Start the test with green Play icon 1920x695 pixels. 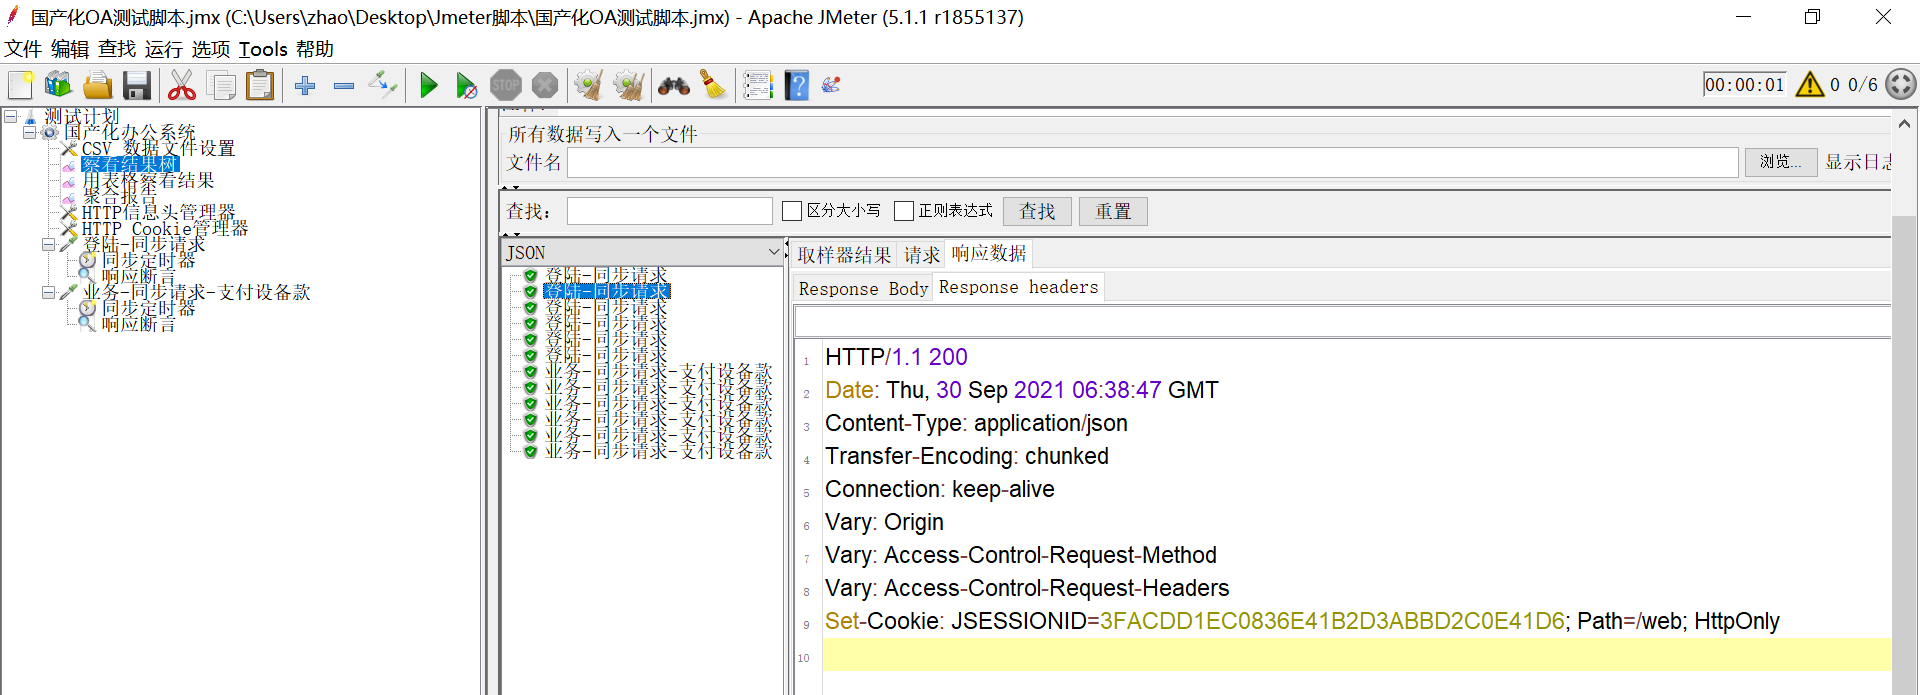(429, 86)
